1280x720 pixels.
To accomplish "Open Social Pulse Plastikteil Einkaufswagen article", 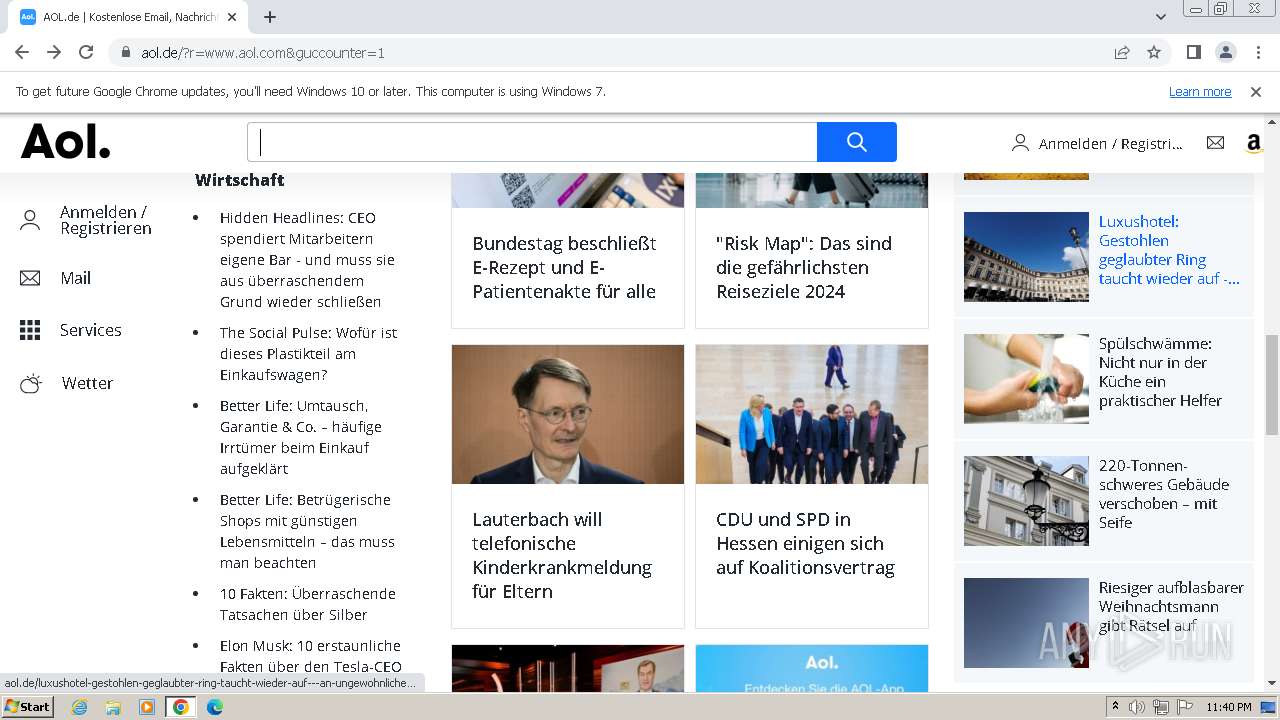I will [x=308, y=354].
